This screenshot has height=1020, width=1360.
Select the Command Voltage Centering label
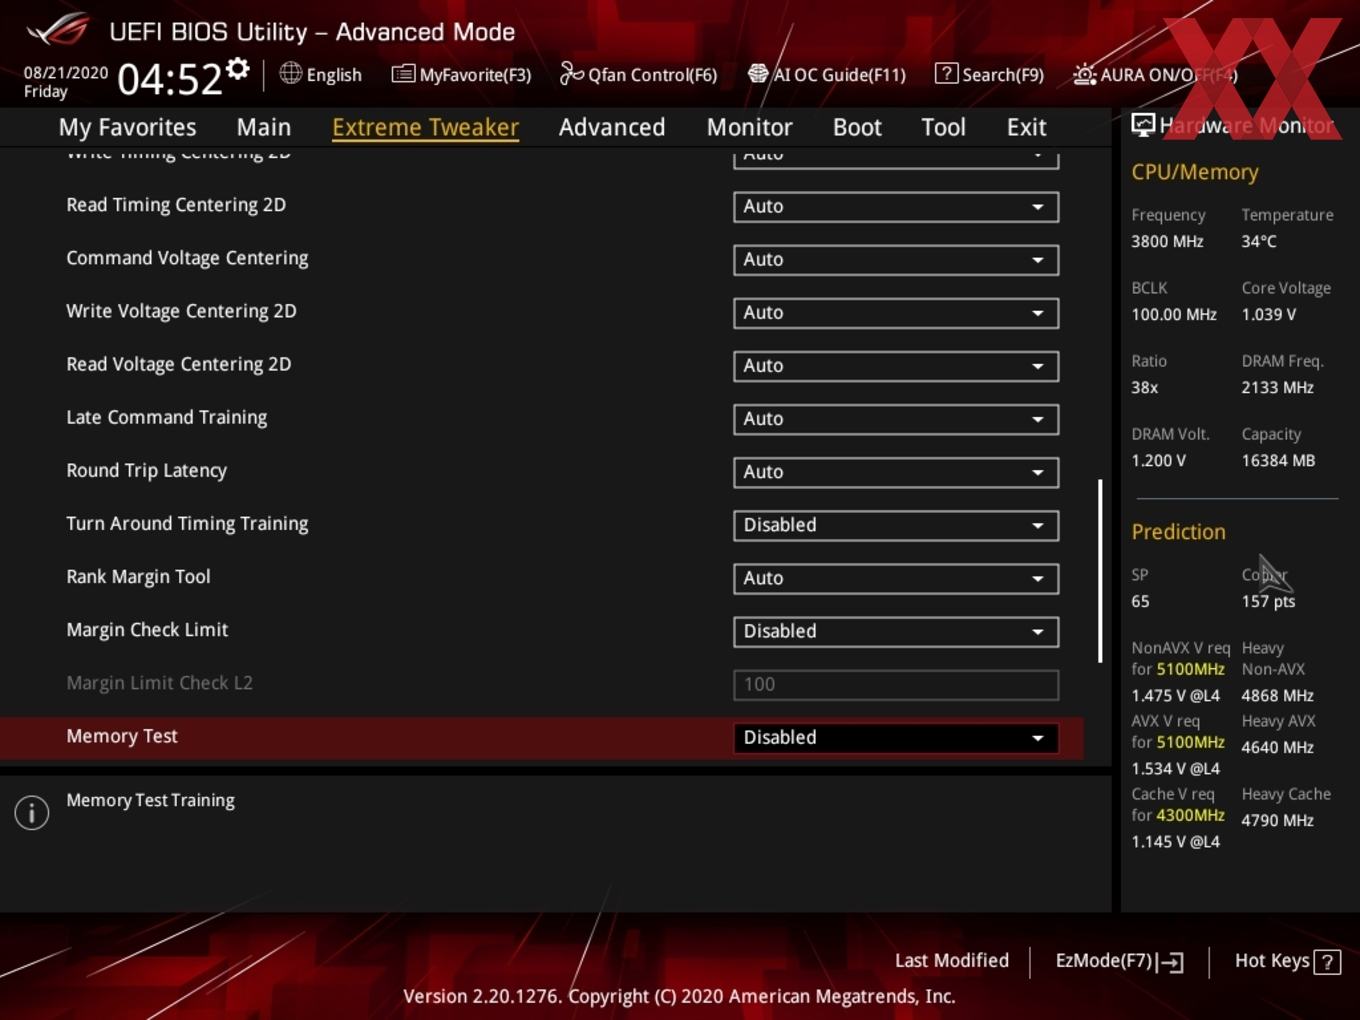(x=187, y=258)
